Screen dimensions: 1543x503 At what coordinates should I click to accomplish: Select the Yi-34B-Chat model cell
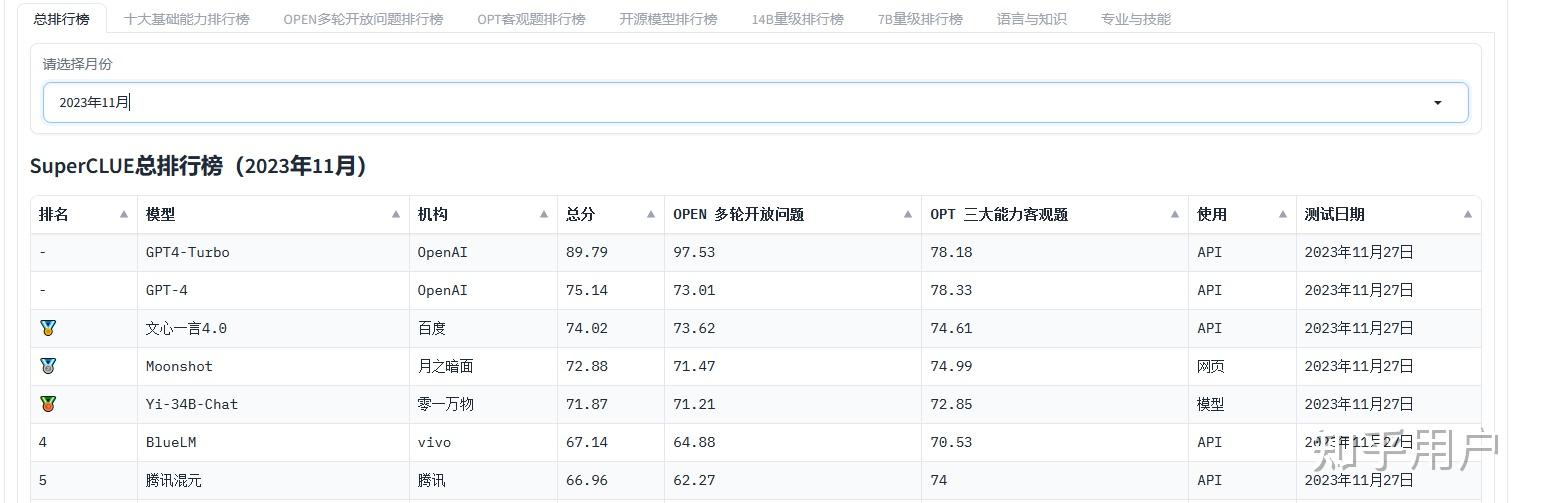click(x=273, y=404)
